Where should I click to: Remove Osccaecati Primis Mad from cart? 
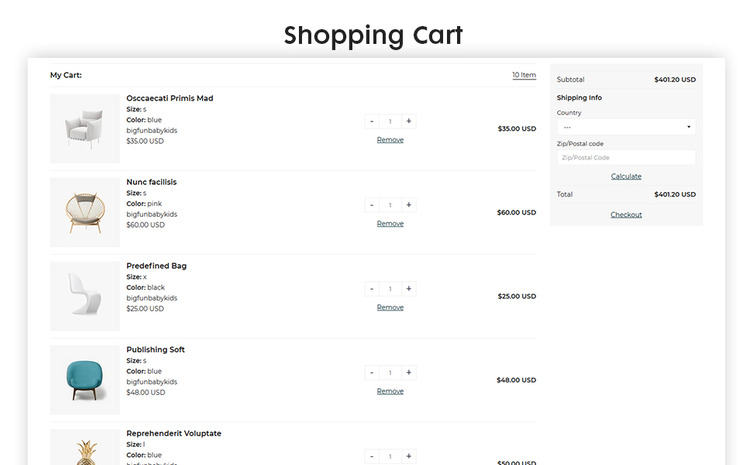click(390, 140)
